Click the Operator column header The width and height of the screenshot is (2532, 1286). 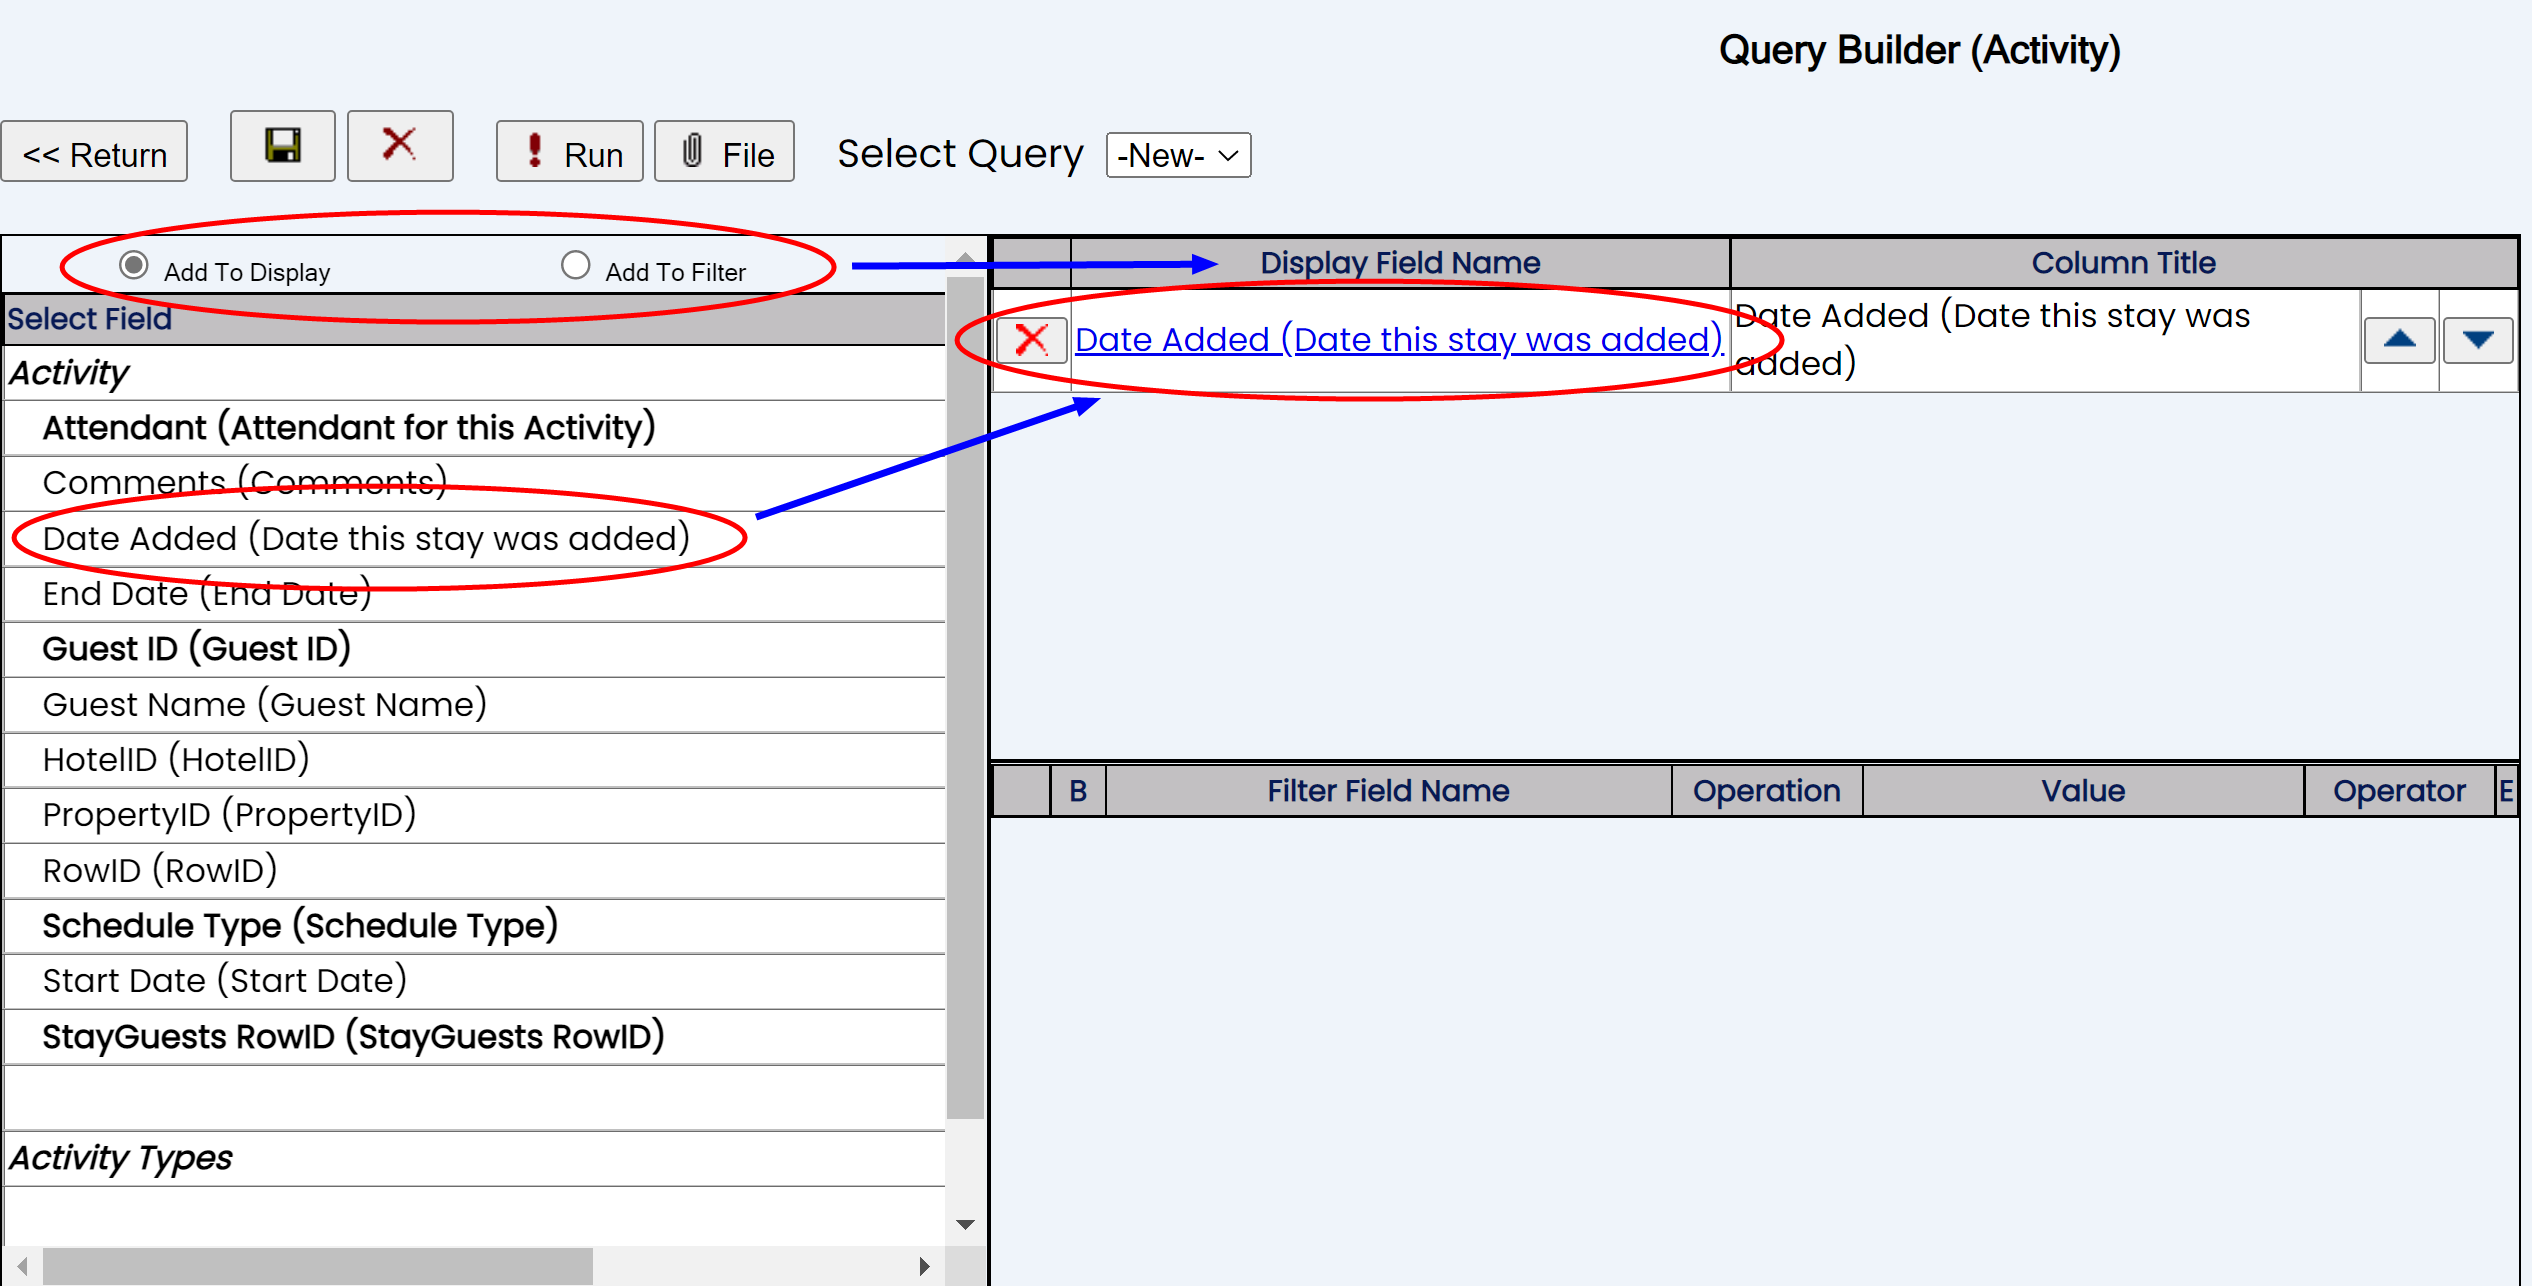2399,791
